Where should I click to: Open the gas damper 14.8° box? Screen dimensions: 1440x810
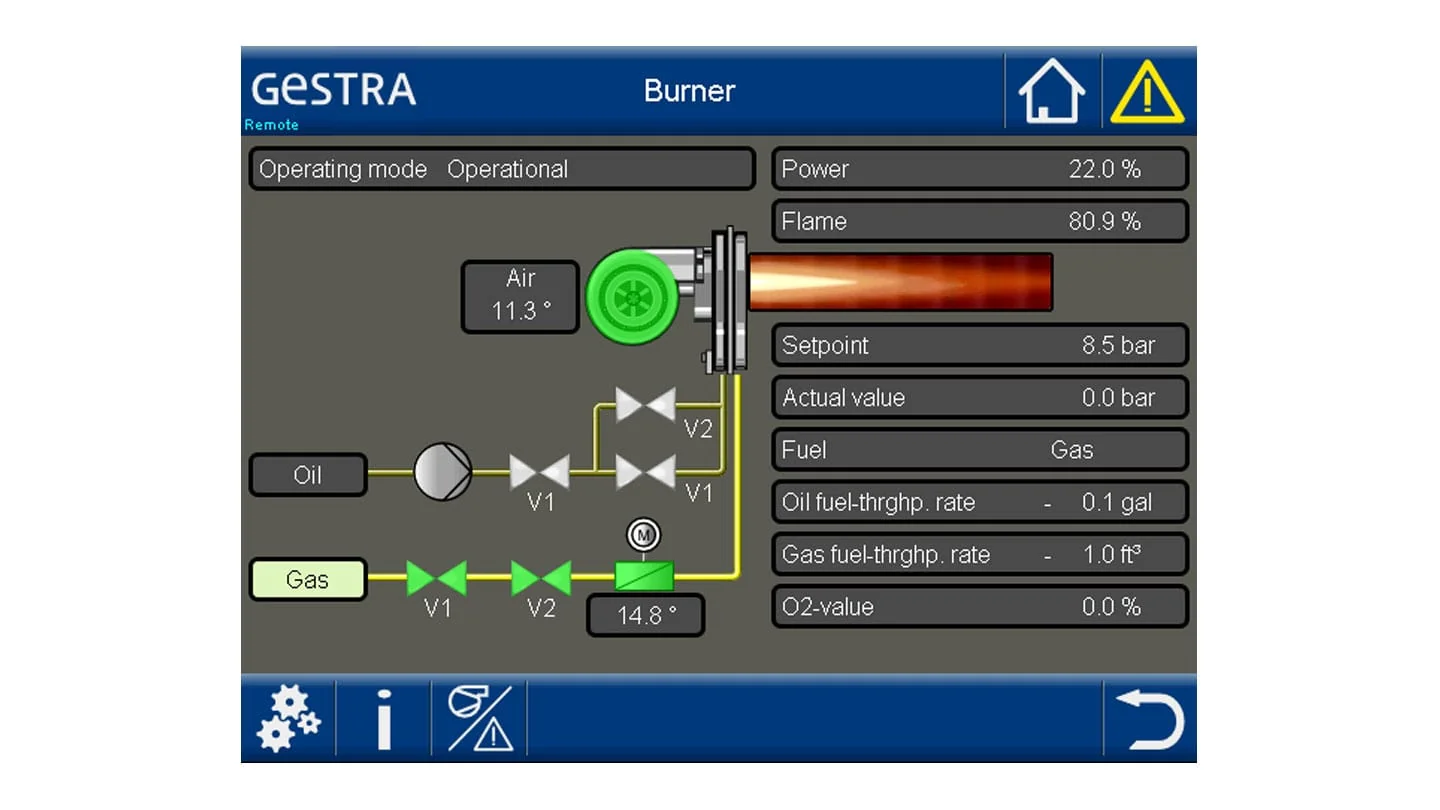click(645, 615)
